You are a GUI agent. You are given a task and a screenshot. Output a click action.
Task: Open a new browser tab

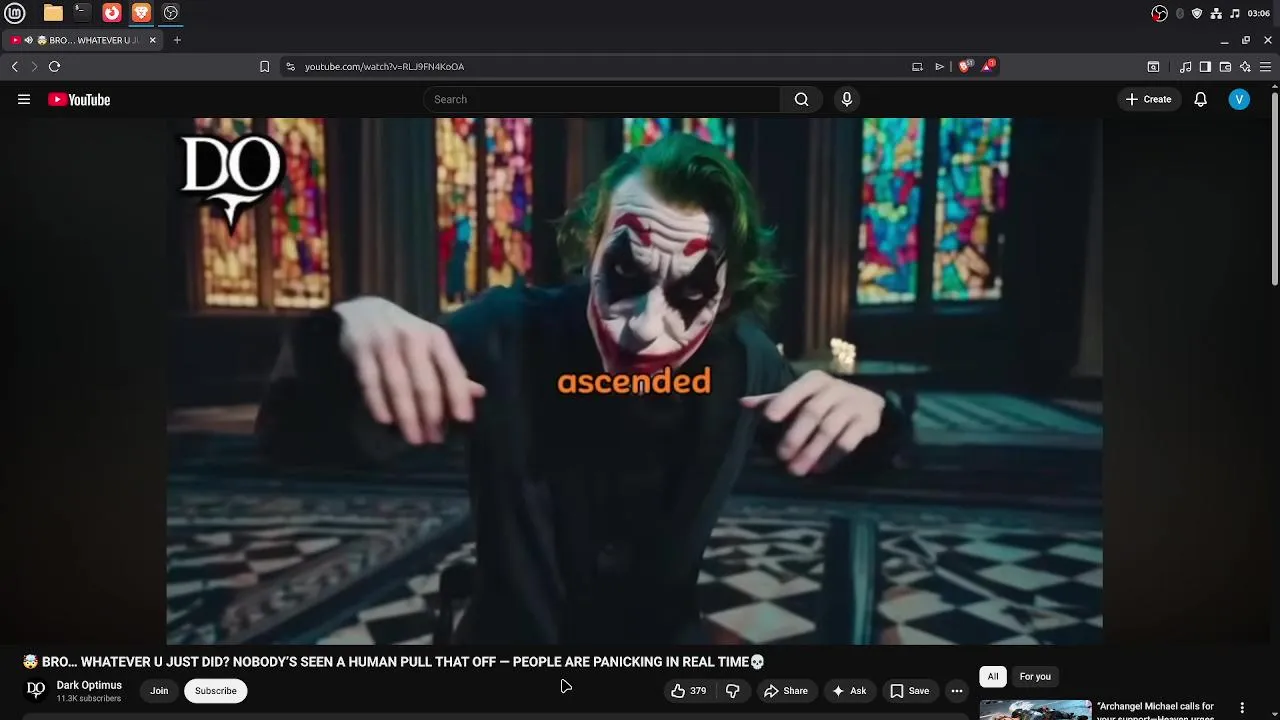pyautogui.click(x=177, y=40)
